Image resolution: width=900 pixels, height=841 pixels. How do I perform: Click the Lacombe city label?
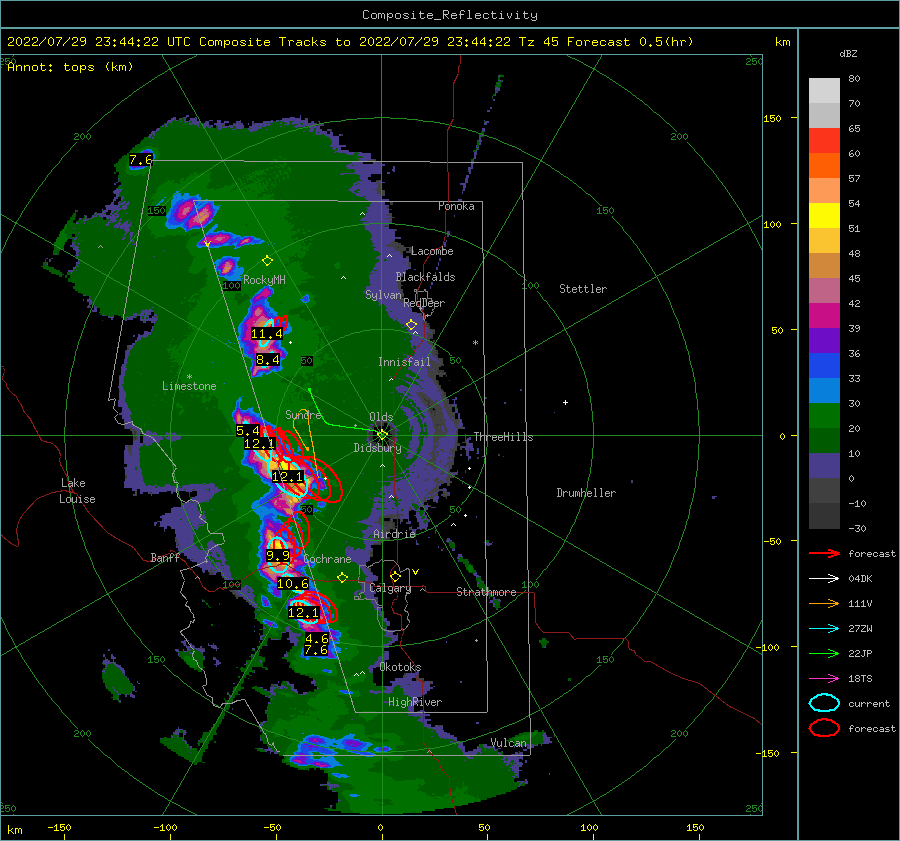(432, 251)
